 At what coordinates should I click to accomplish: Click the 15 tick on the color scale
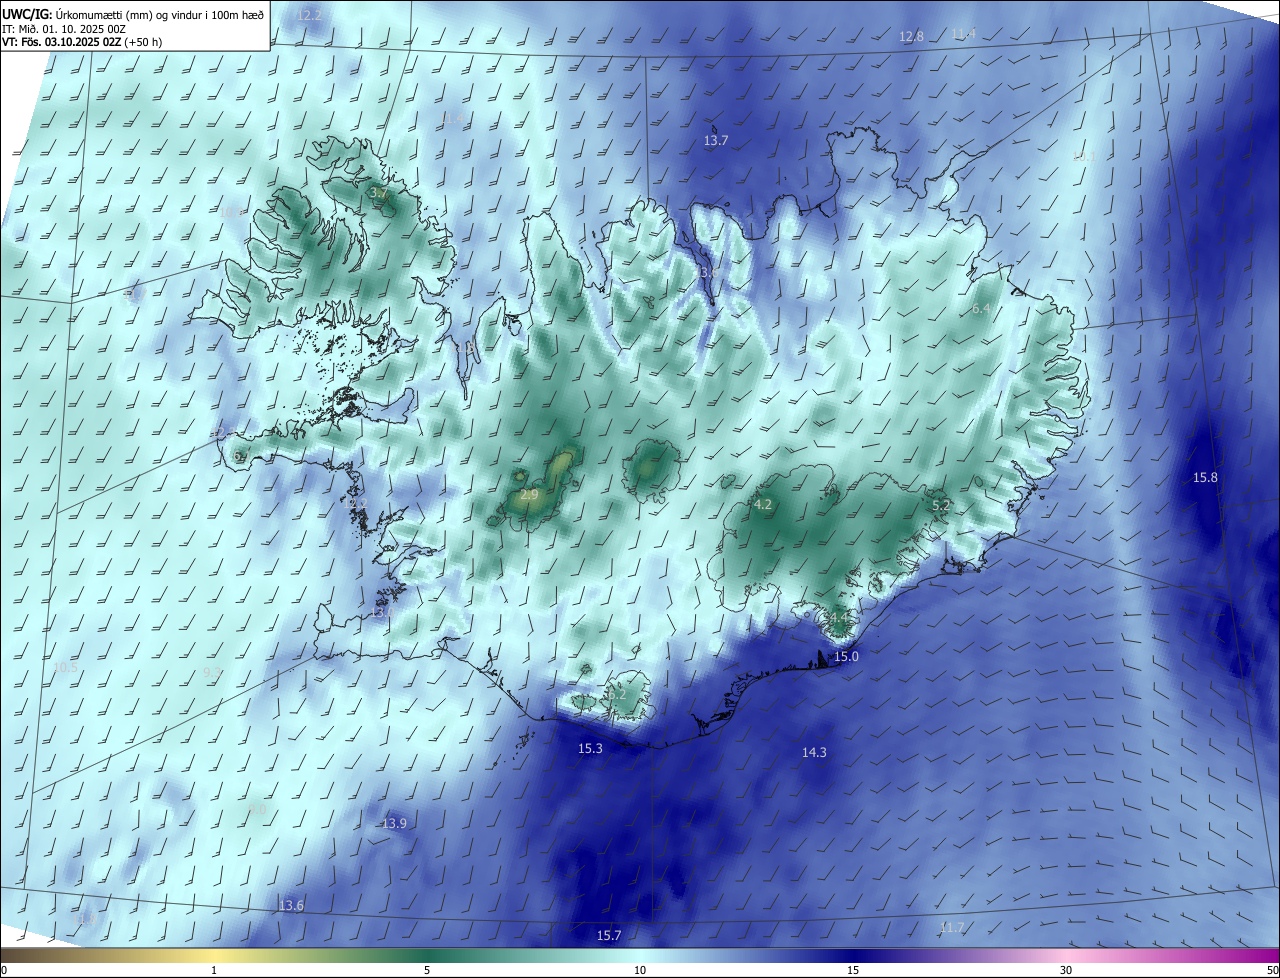[x=853, y=970]
